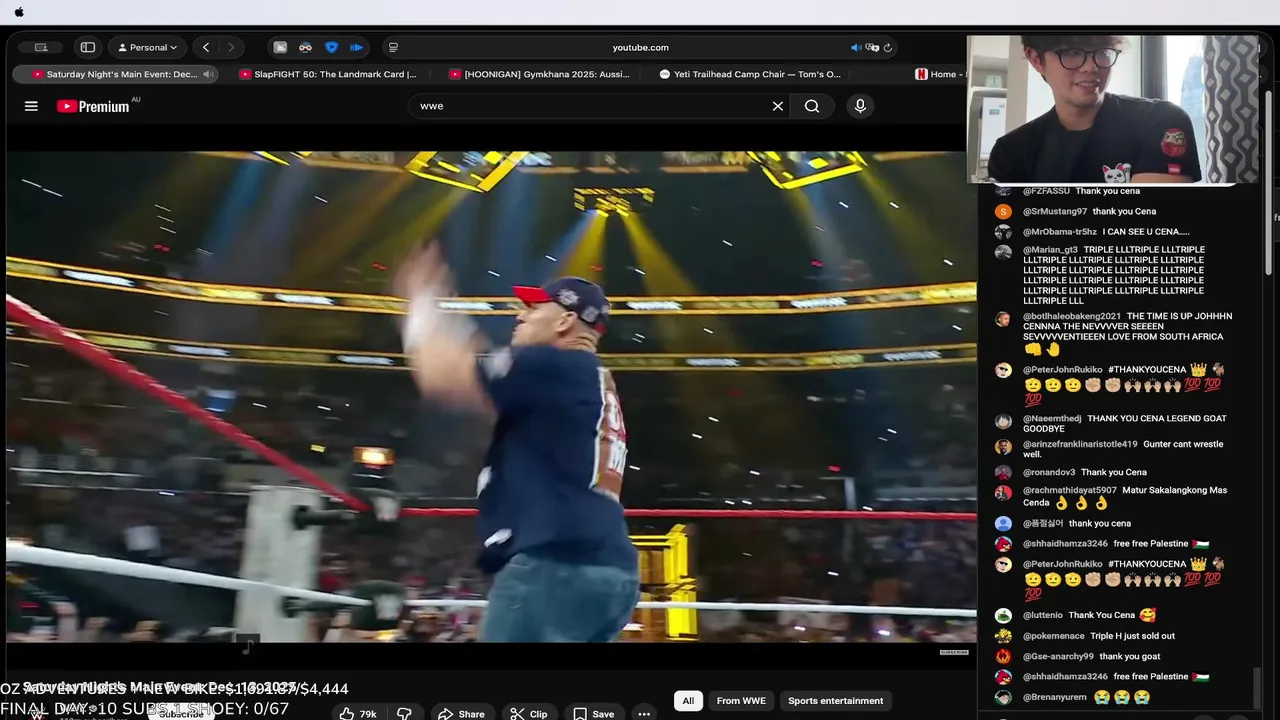Image resolution: width=1280 pixels, height=720 pixels.
Task: Select the 'From WWE' filter chip
Action: [741, 701]
